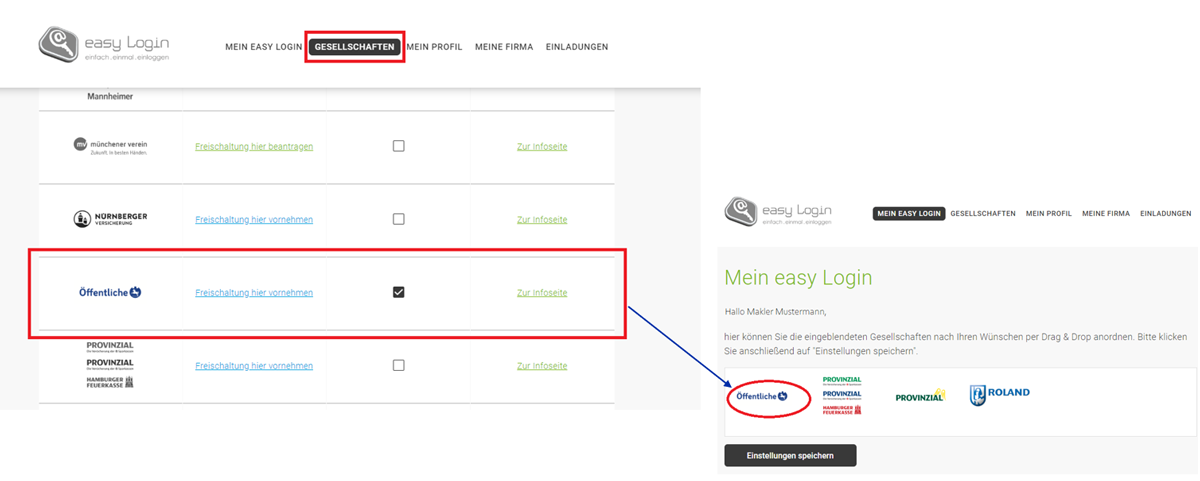Viewport: 1200px width, 481px height.
Task: Check the Provinzial Hamburger Feuerkasse checkbox
Action: click(398, 365)
